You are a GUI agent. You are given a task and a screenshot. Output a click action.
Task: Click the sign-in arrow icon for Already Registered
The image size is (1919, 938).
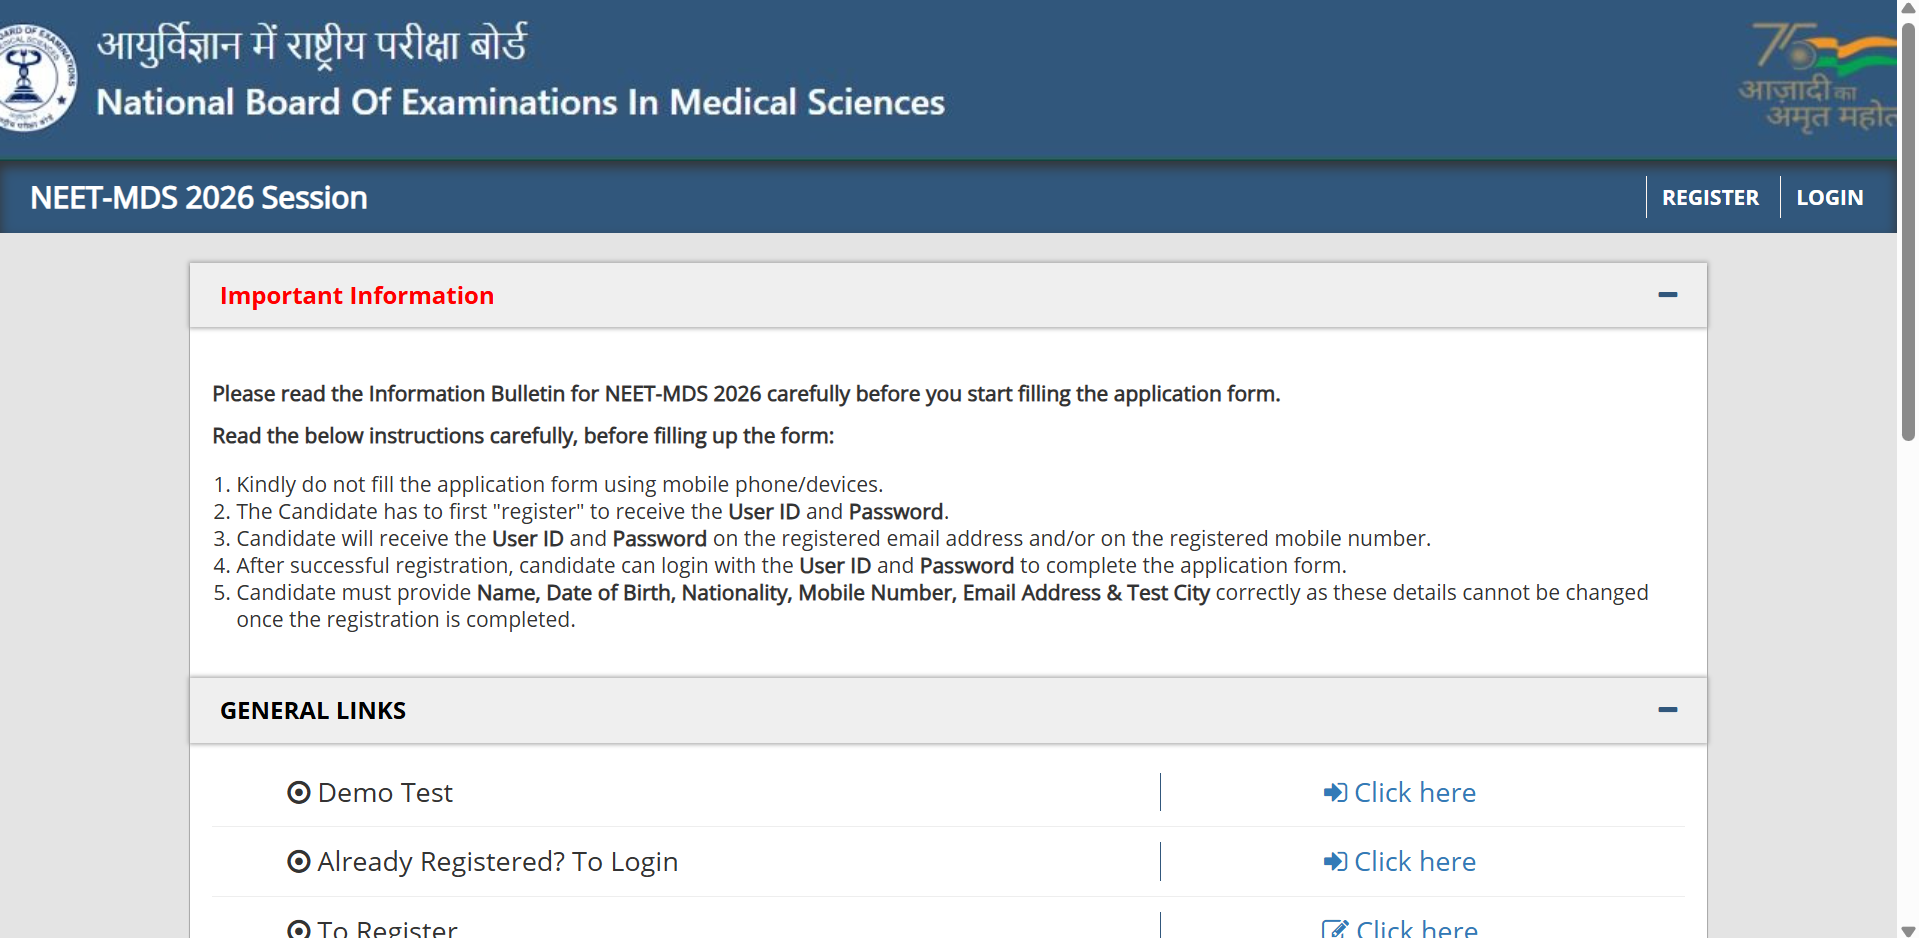click(1334, 862)
